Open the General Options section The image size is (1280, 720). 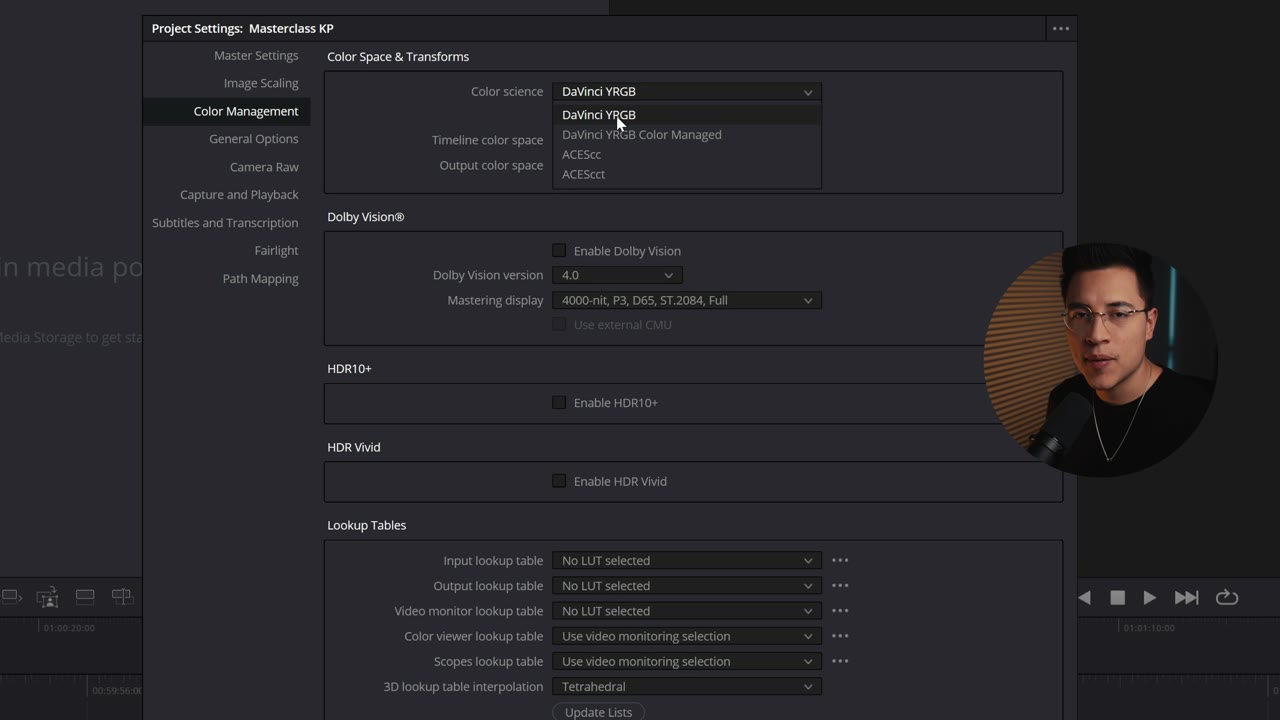254,140
